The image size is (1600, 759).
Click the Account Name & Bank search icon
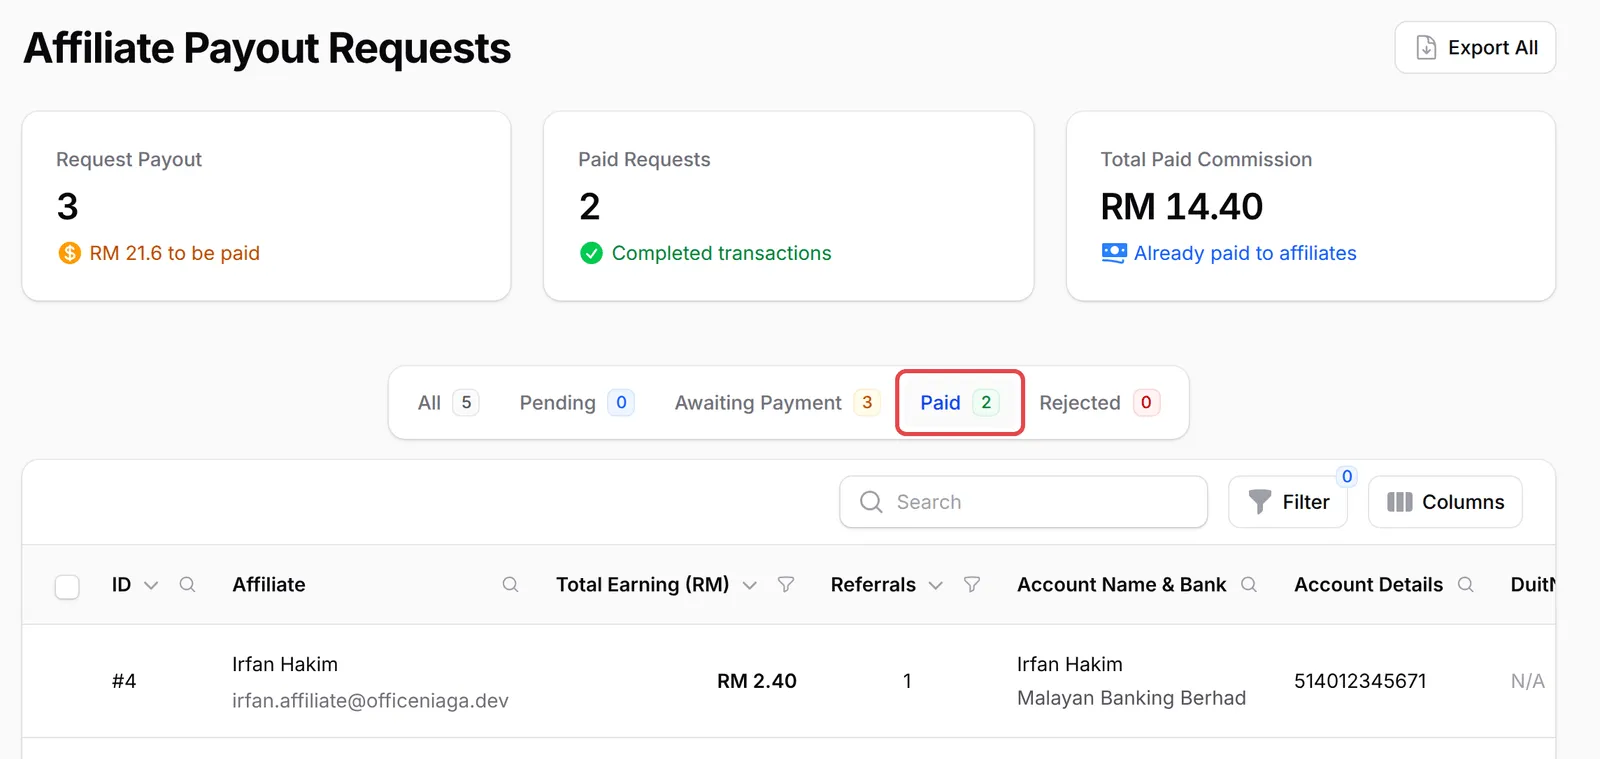click(x=1249, y=584)
